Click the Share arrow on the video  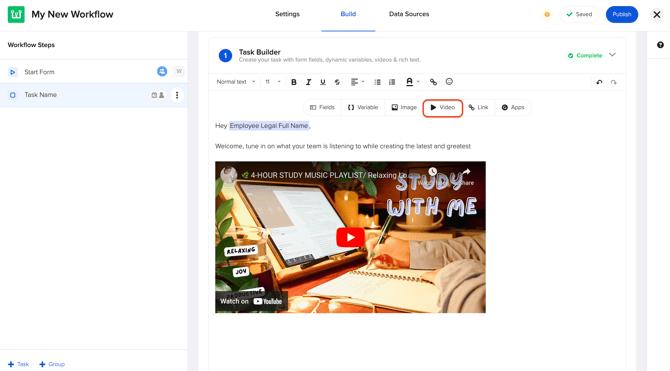pos(466,172)
